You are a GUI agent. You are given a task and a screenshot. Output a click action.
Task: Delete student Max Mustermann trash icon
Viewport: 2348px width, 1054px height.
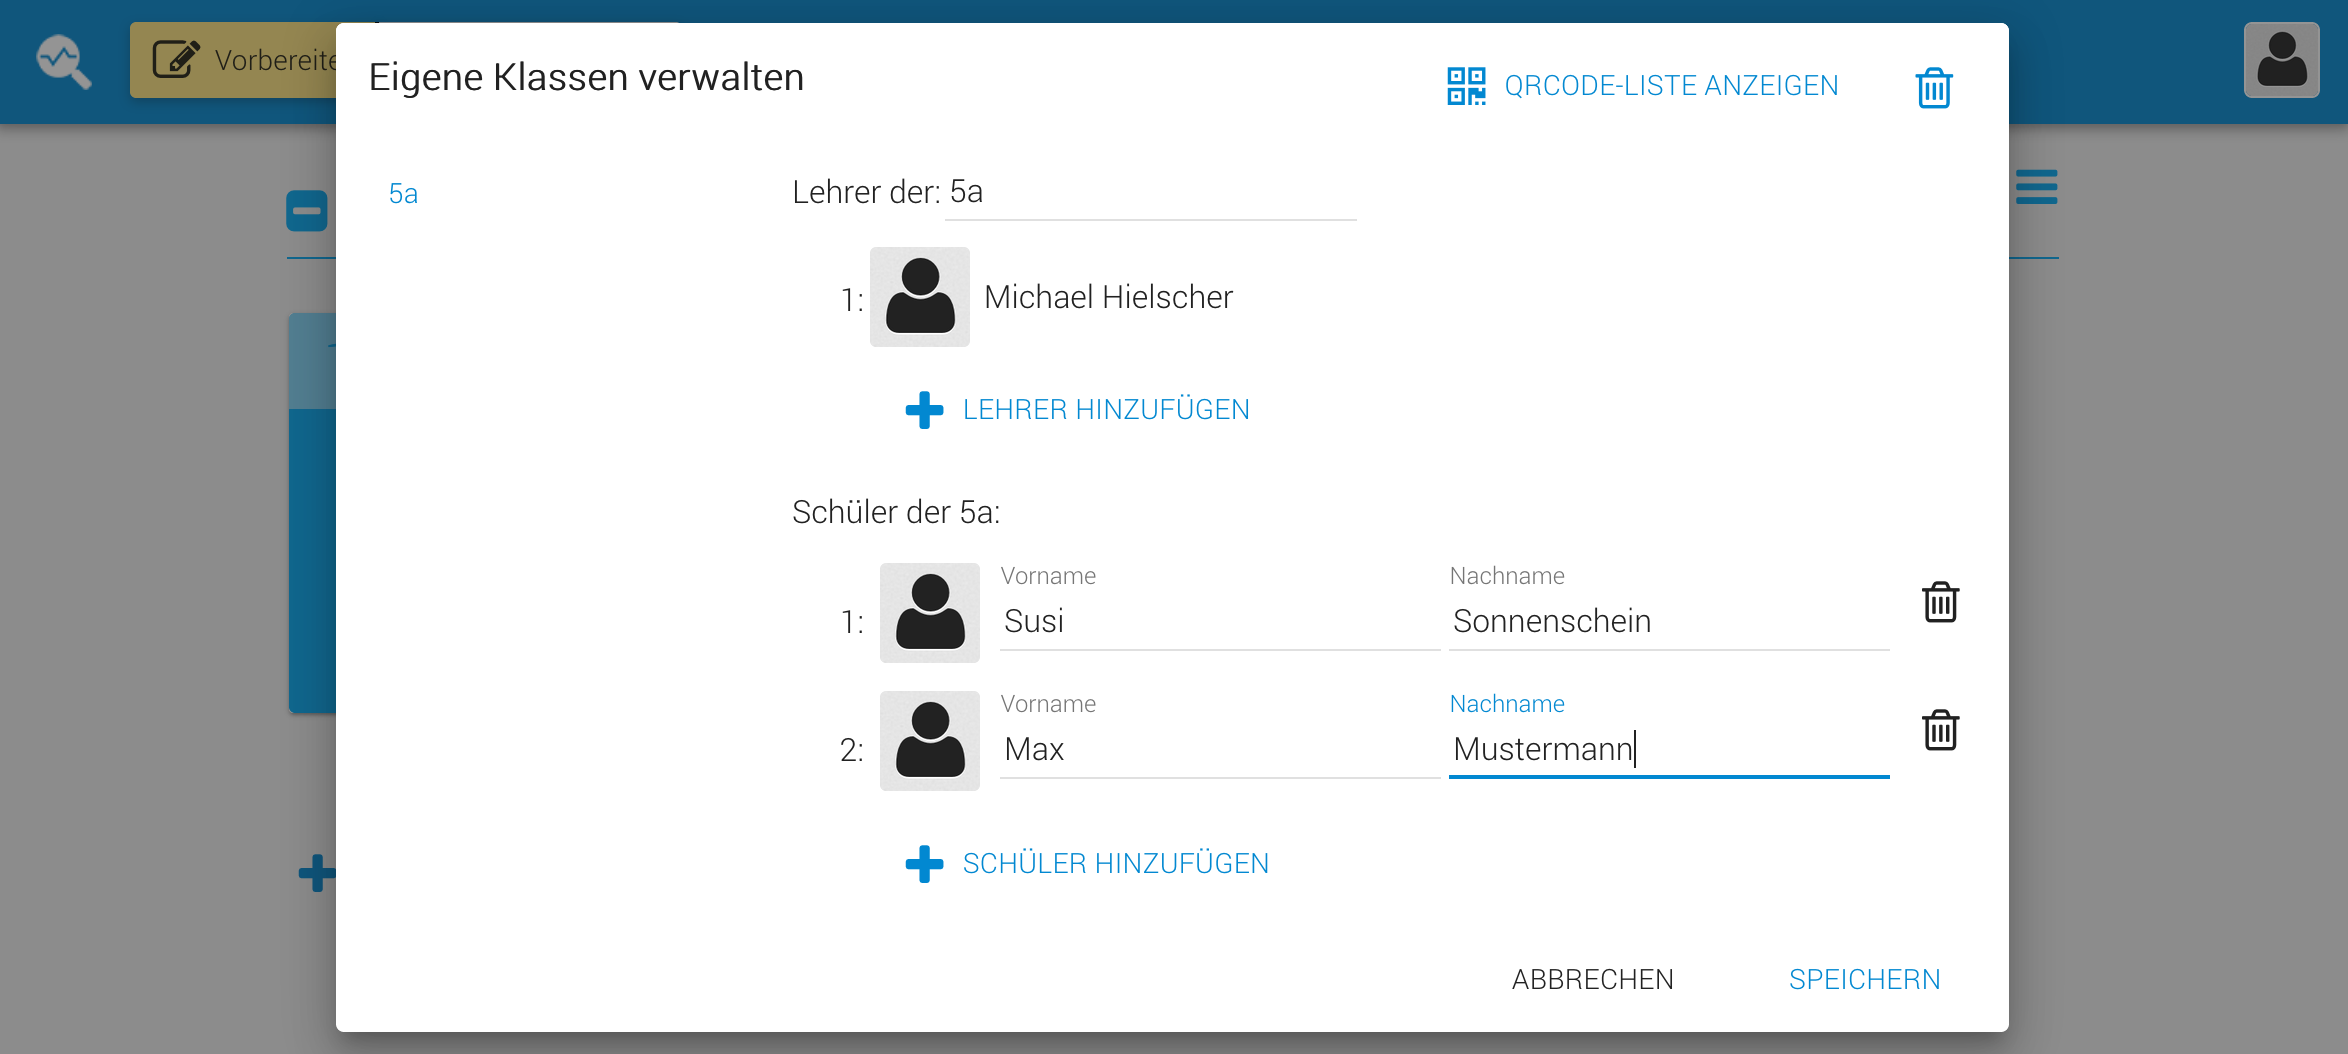1940,730
